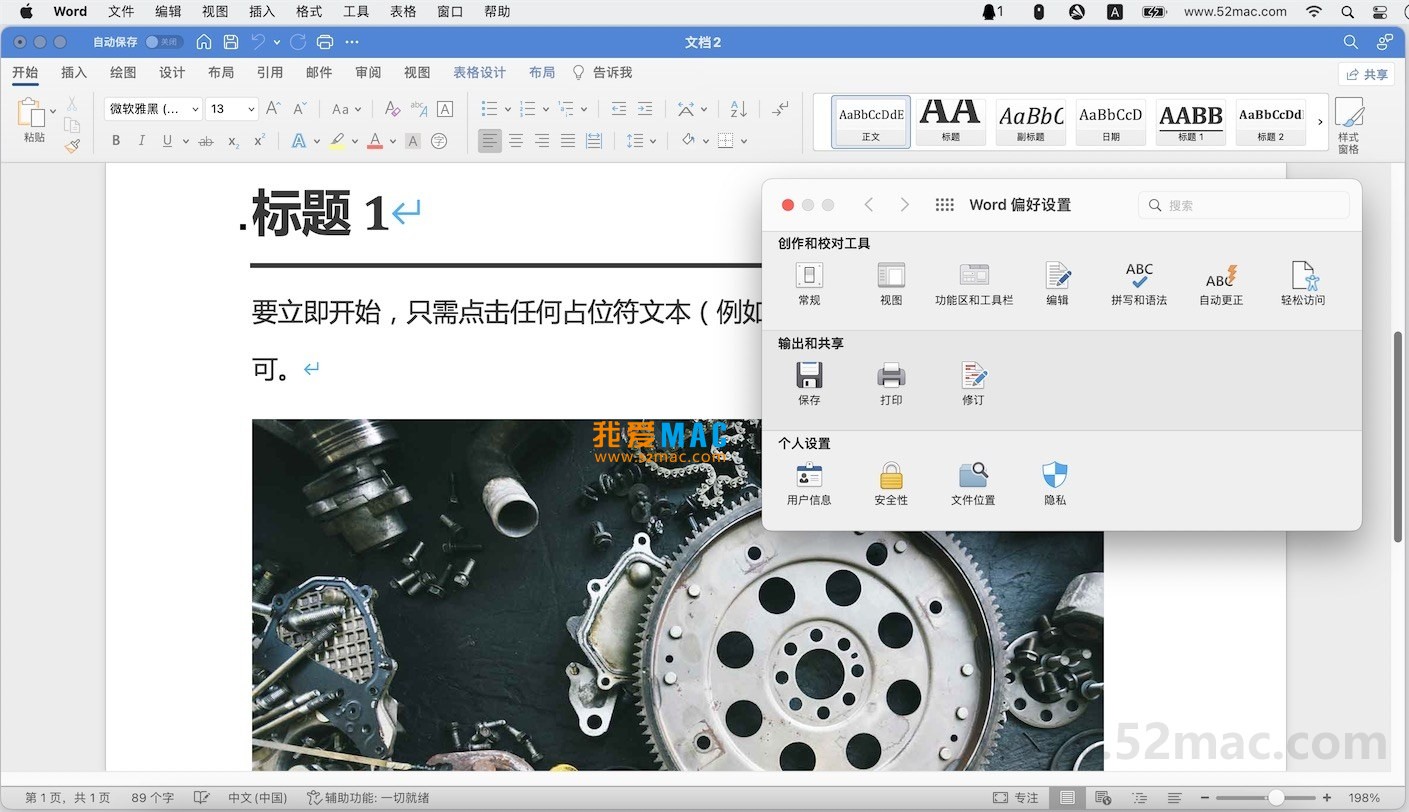
Task: Expand Change Case Aa dropdown
Action: pyautogui.click(x=358, y=109)
